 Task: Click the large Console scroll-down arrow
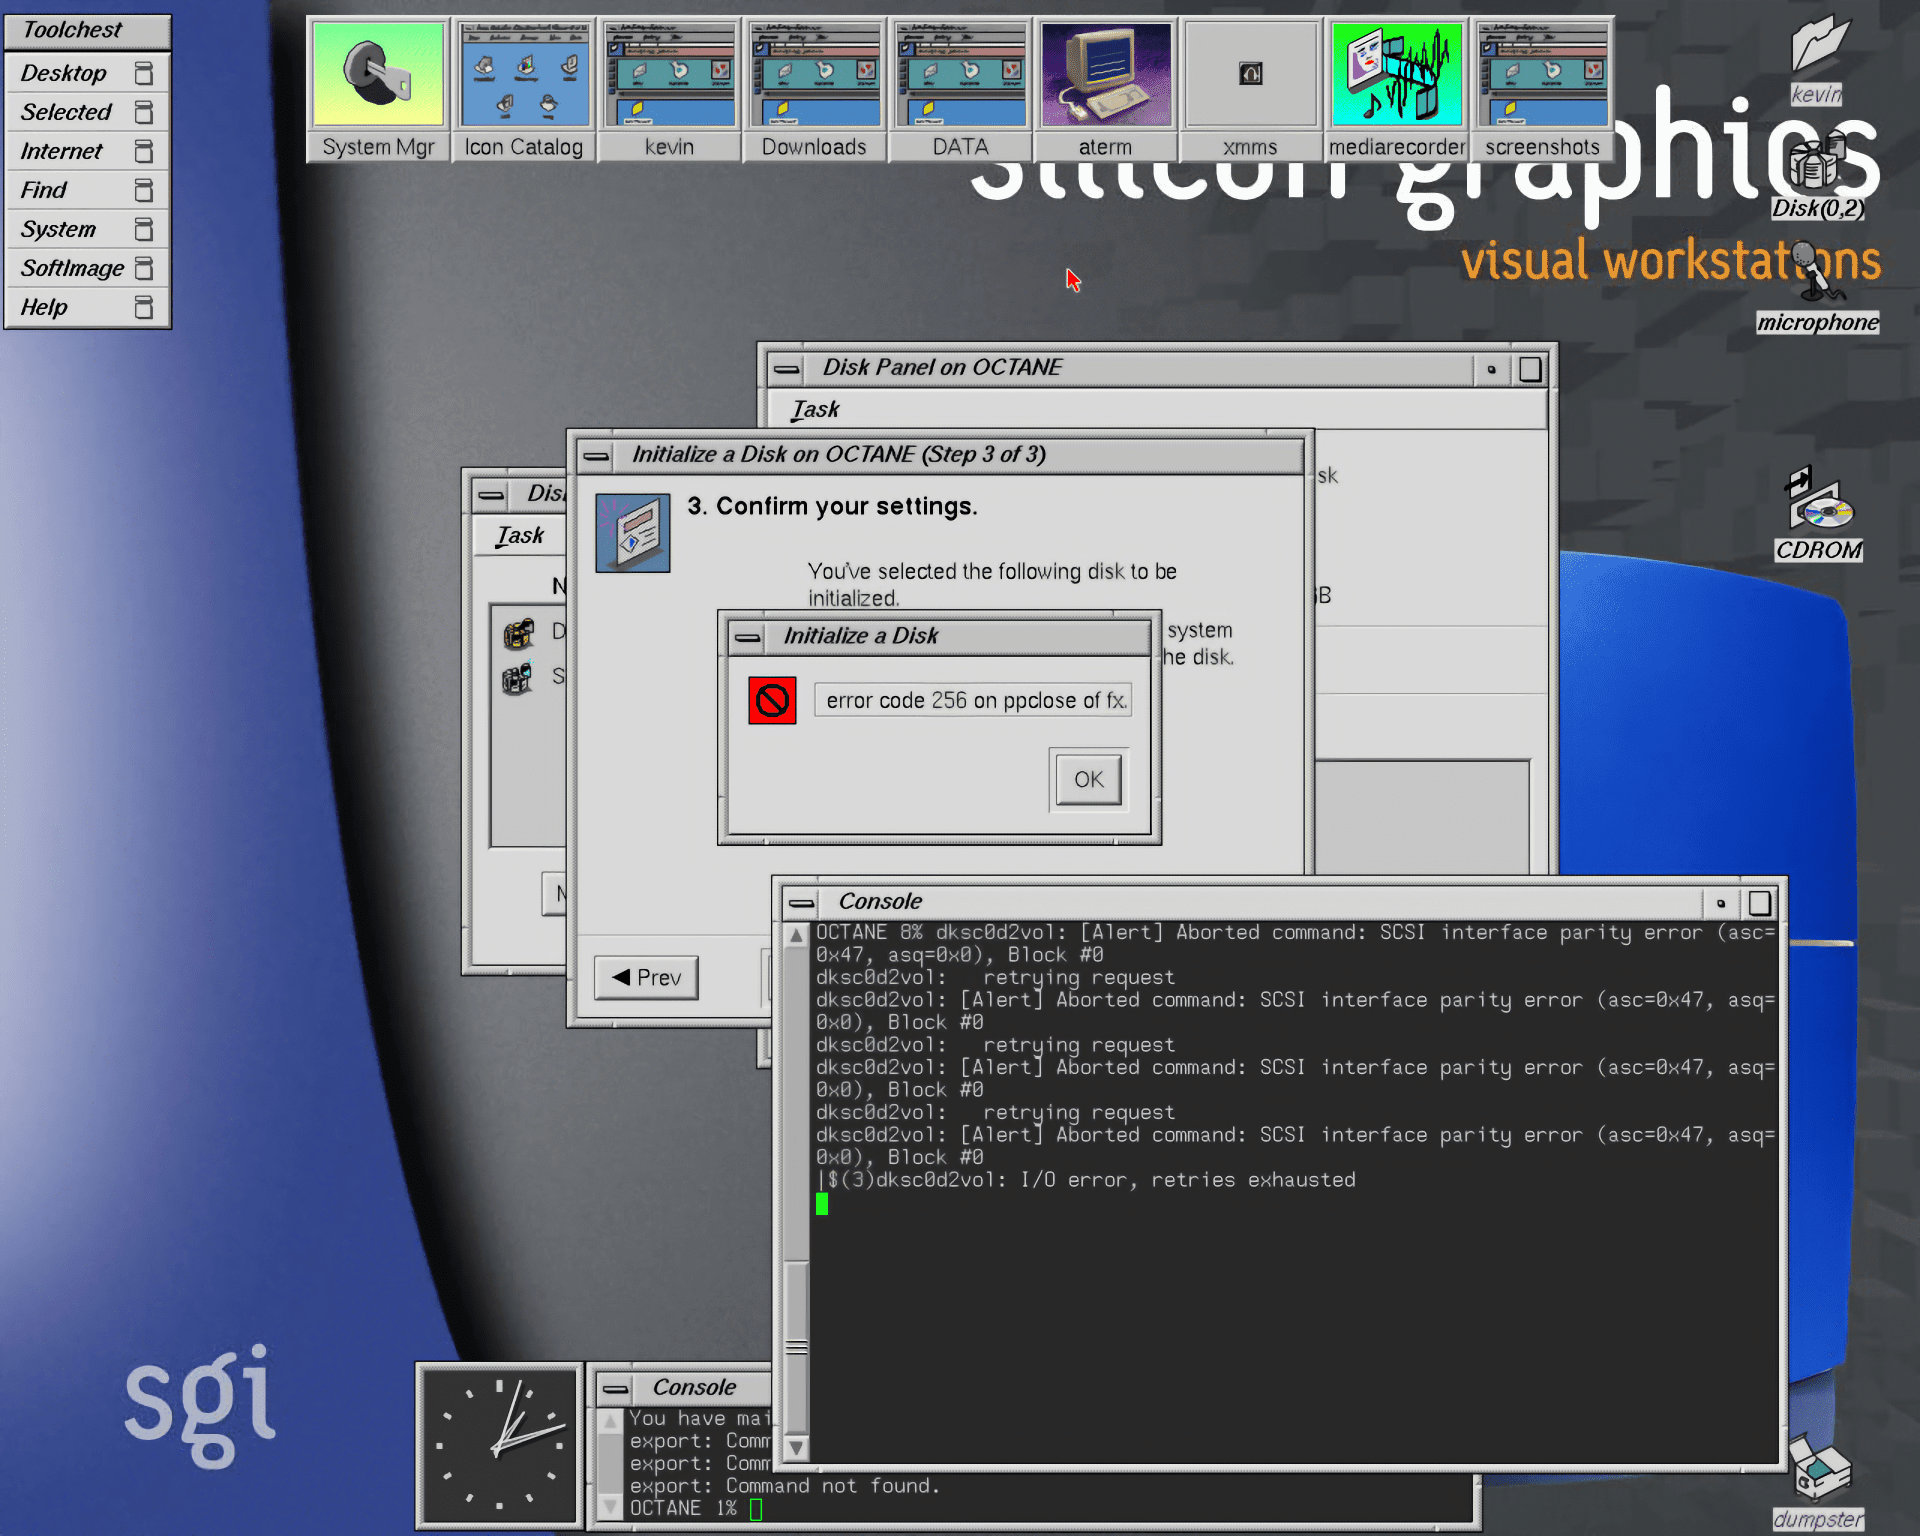(x=796, y=1447)
